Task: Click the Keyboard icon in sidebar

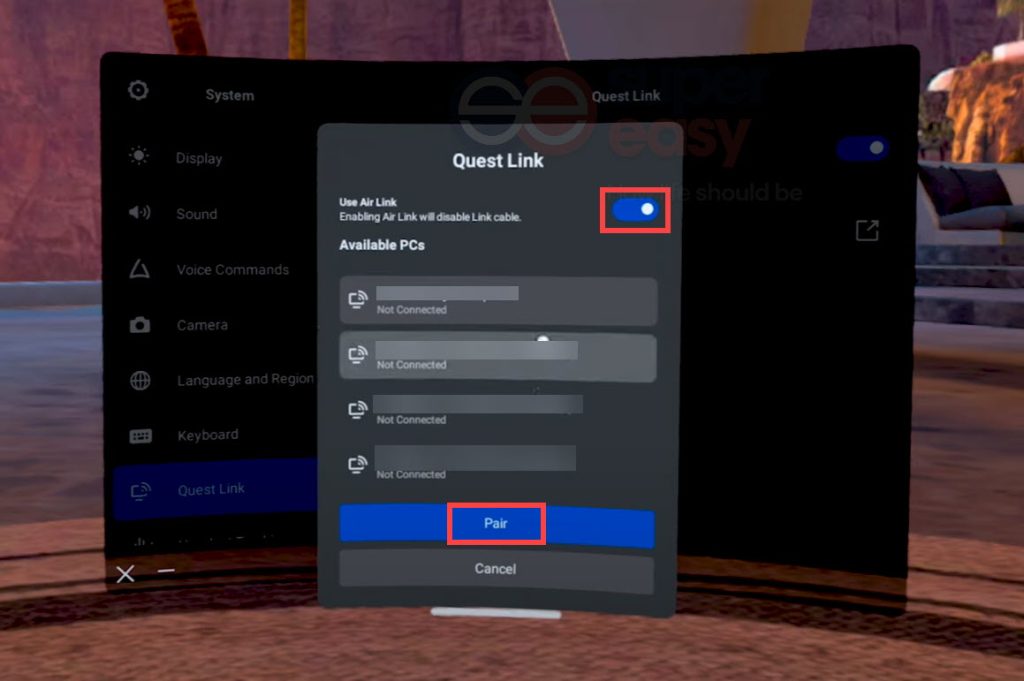Action: 139,436
